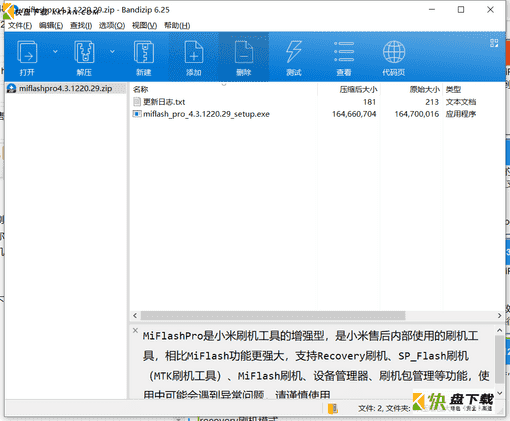
Task: Click the file list horizontal scrollbar thumb
Action: (x=273, y=315)
